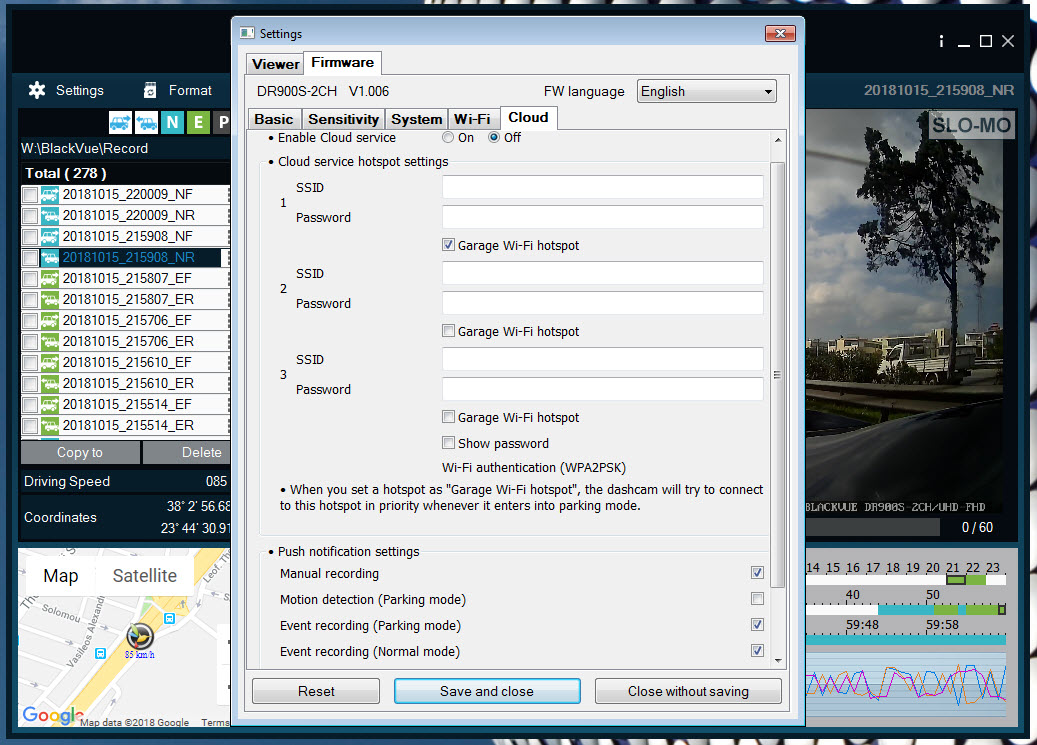Close the Settings dialog with the red X

coord(780,34)
